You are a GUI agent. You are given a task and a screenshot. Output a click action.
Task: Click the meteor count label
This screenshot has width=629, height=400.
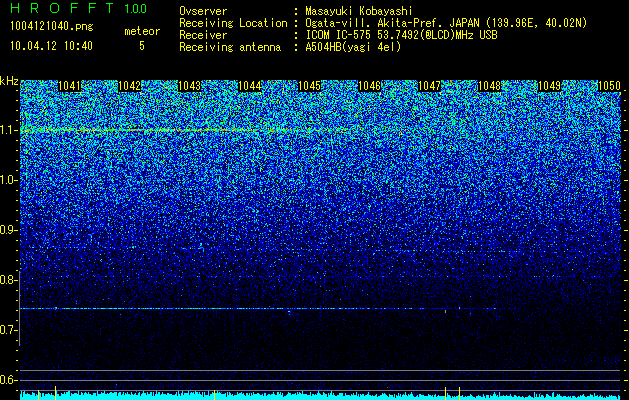click(x=142, y=31)
